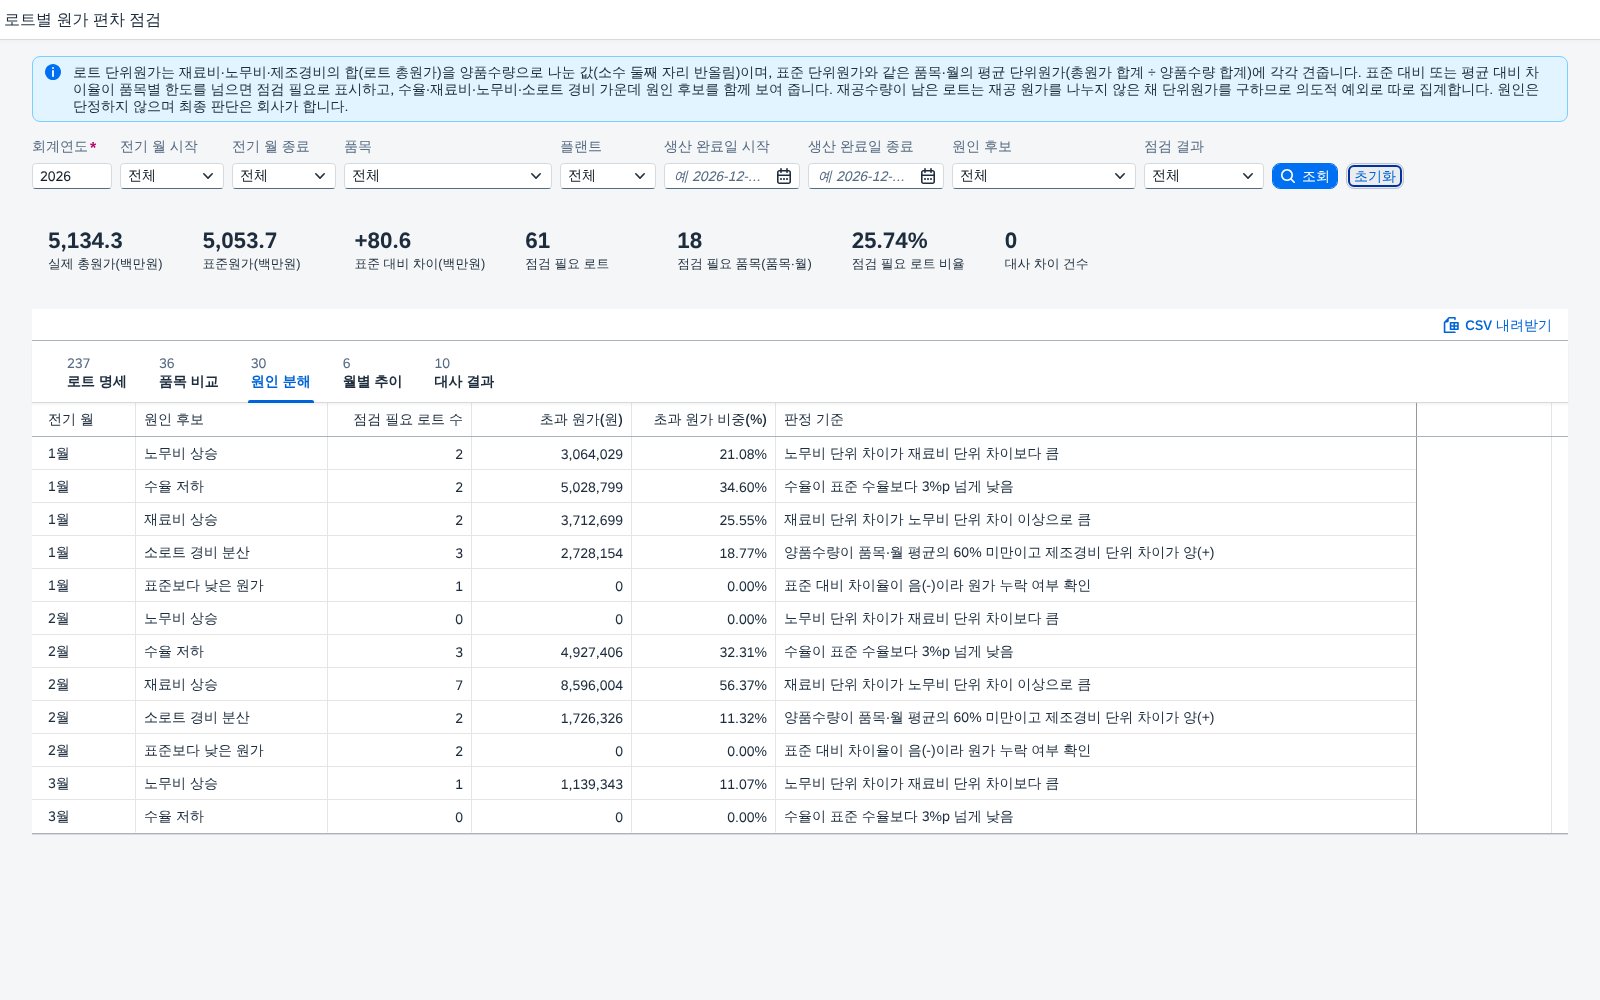Click the 61 점검 필요 로트 KPI

coord(566,250)
